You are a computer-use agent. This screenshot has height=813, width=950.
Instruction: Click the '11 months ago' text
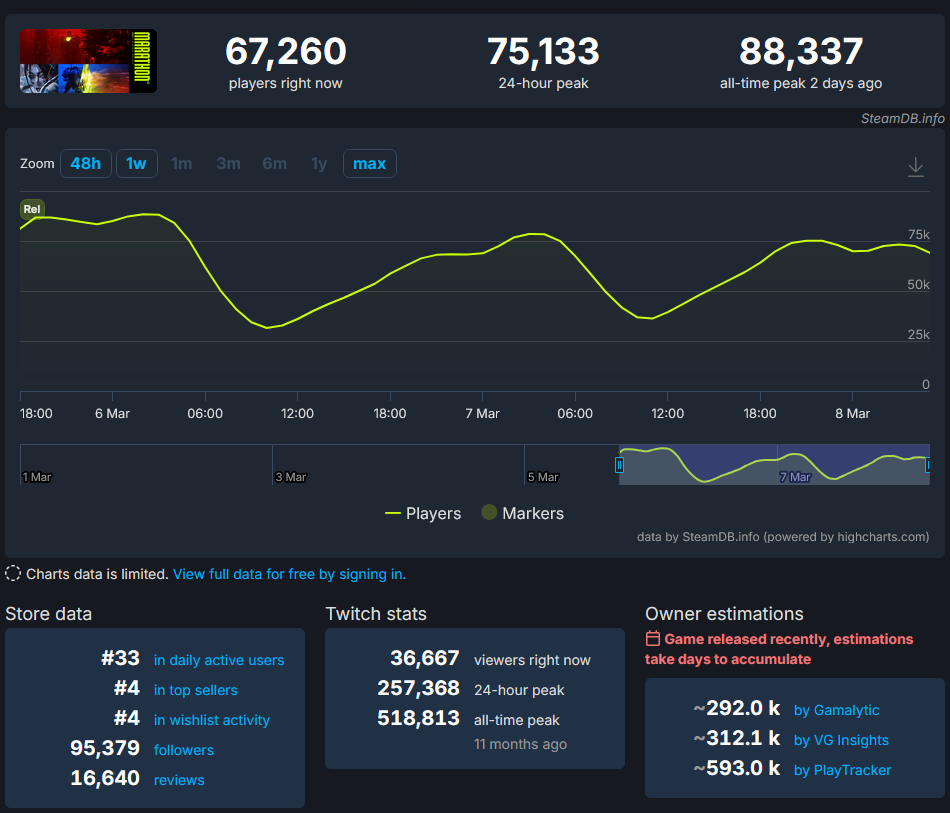[x=520, y=744]
